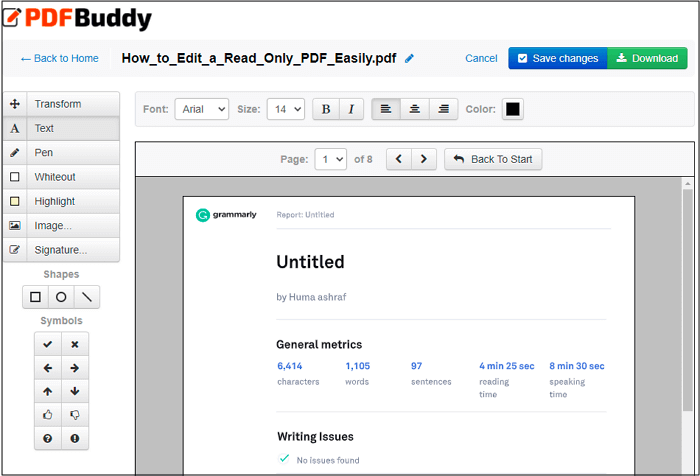This screenshot has height=476, width=700.
Task: Choose the line shape
Action: [x=87, y=297]
